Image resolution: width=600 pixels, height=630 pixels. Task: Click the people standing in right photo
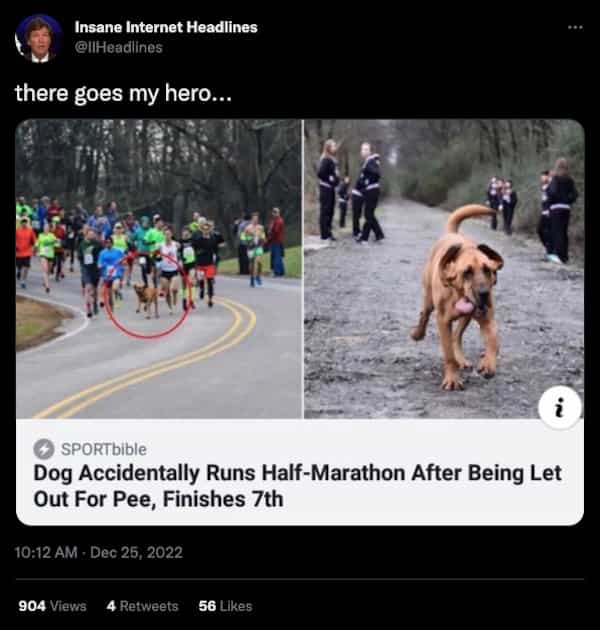pyautogui.click(x=350, y=191)
